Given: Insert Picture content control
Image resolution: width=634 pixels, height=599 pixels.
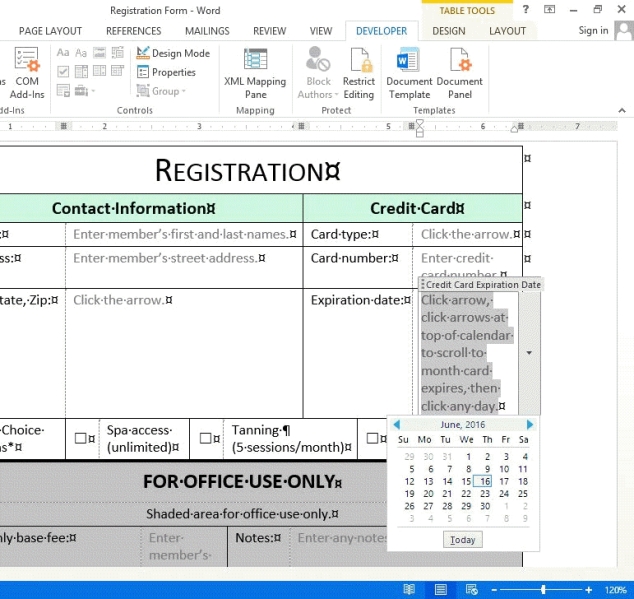Looking at the screenshot, I should click(x=99, y=53).
